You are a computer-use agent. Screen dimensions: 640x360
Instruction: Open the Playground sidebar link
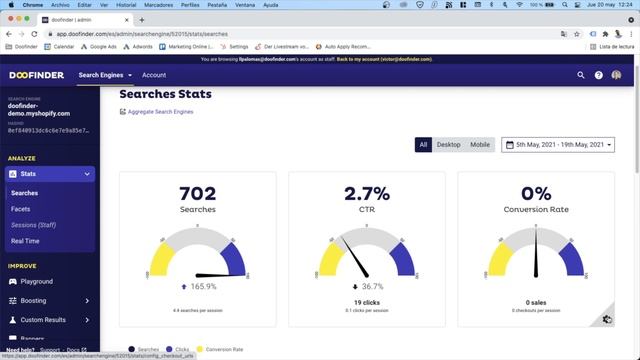click(37, 282)
